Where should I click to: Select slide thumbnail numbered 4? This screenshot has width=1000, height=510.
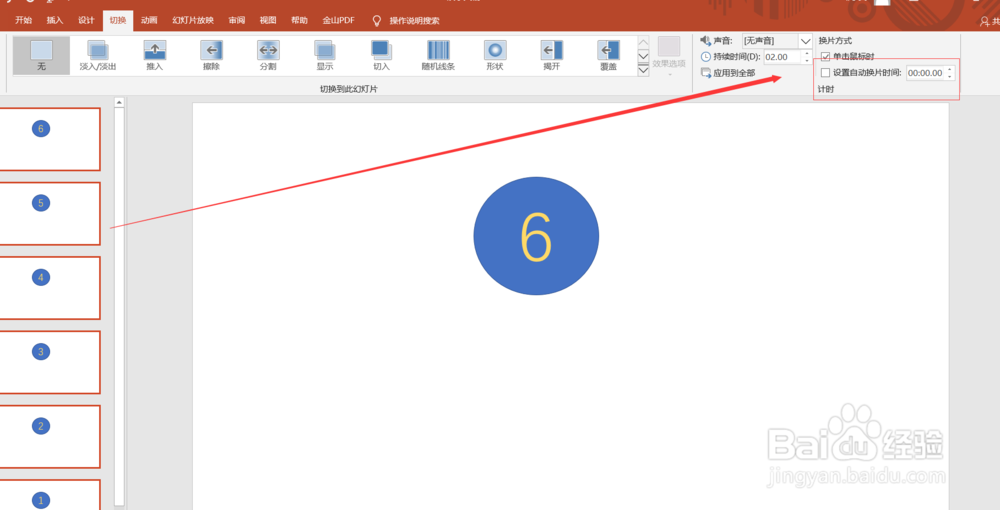[x=49, y=288]
